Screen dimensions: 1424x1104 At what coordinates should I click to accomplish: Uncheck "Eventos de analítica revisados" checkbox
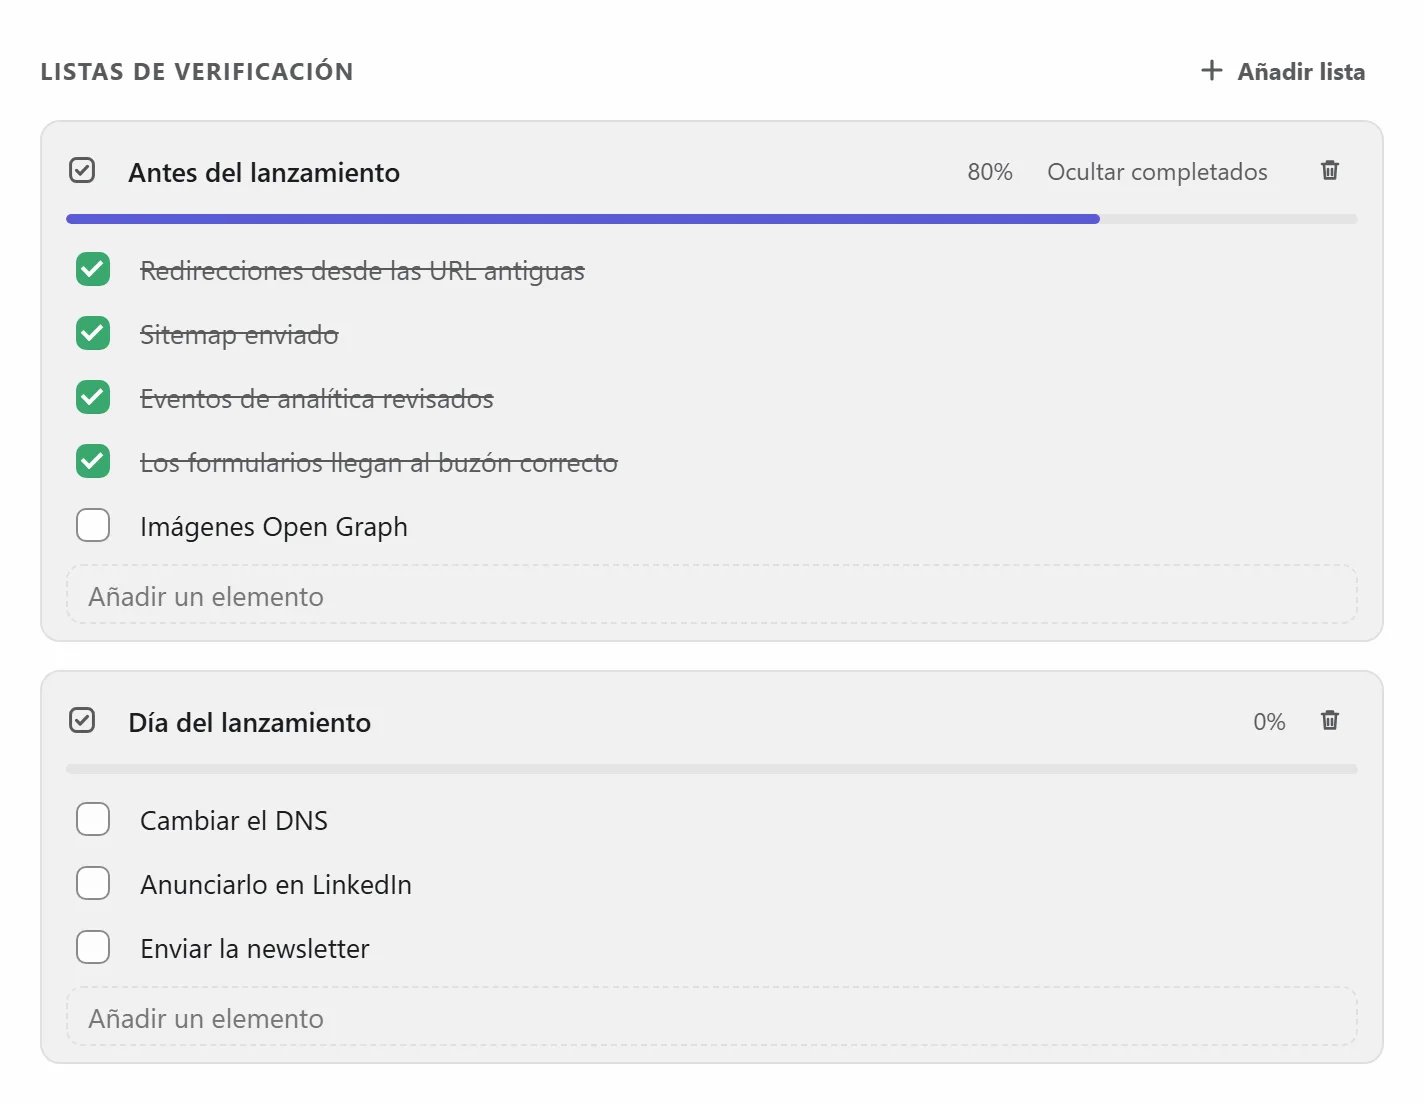coord(93,397)
